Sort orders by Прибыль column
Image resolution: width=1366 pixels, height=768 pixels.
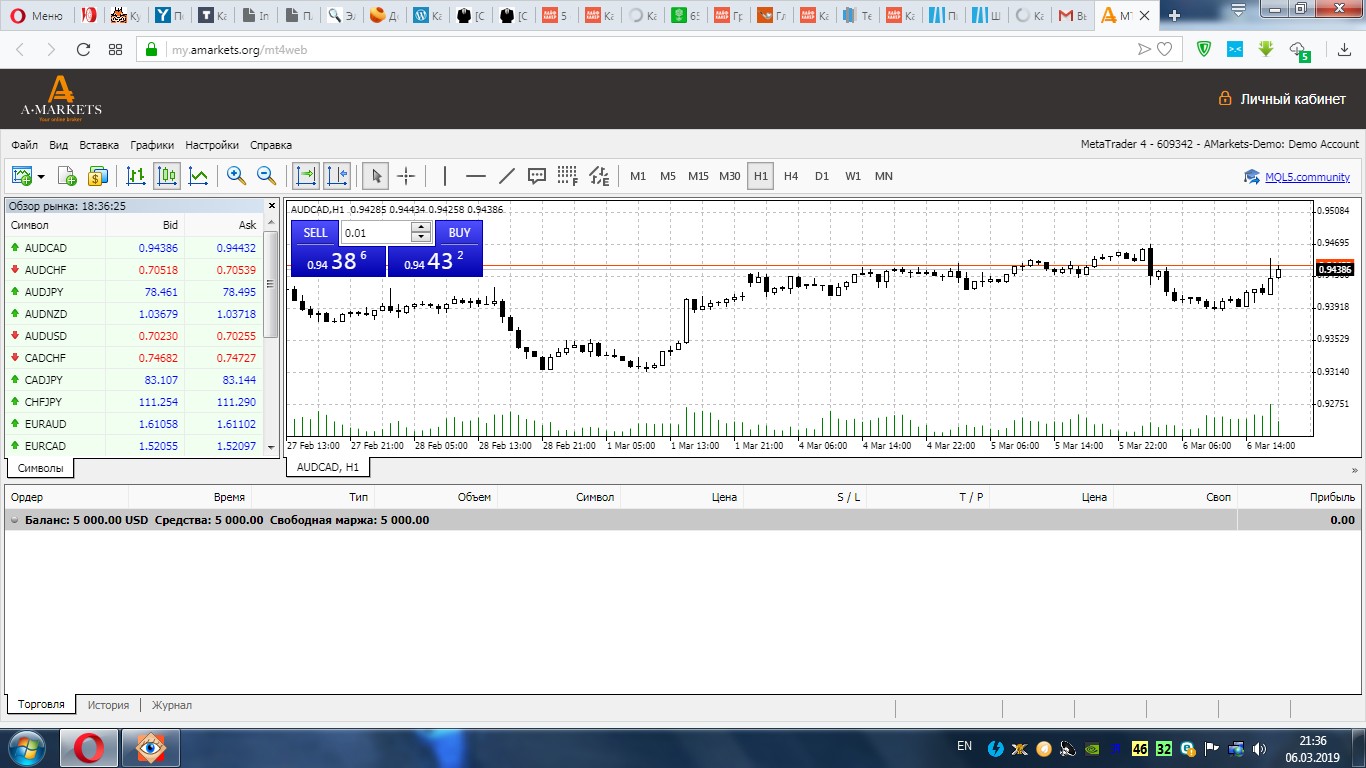click(1332, 497)
